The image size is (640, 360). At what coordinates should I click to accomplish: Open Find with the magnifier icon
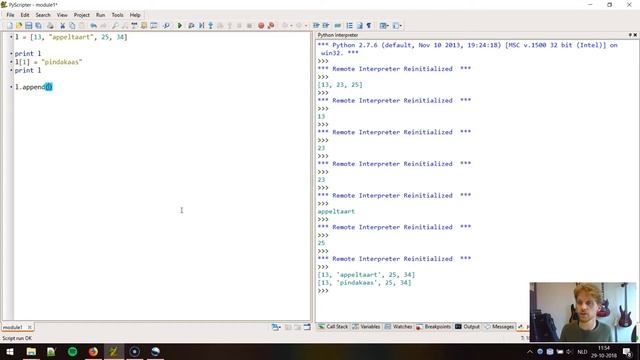coord(115,26)
